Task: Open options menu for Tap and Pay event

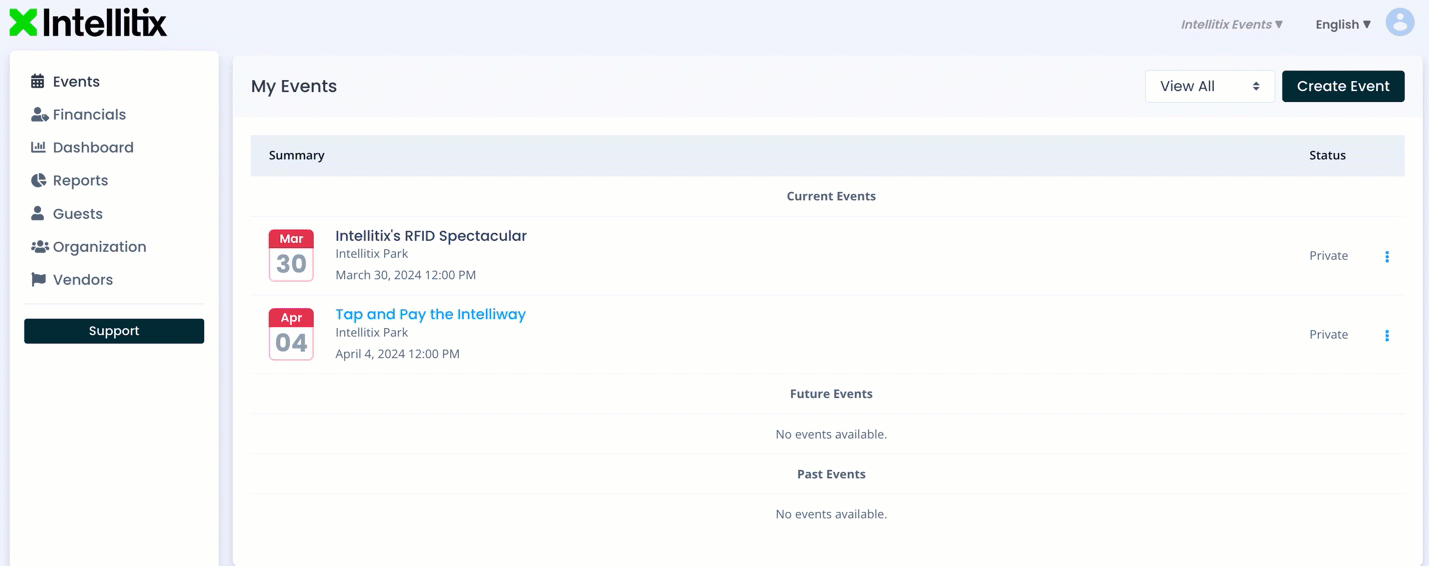Action: point(1386,336)
